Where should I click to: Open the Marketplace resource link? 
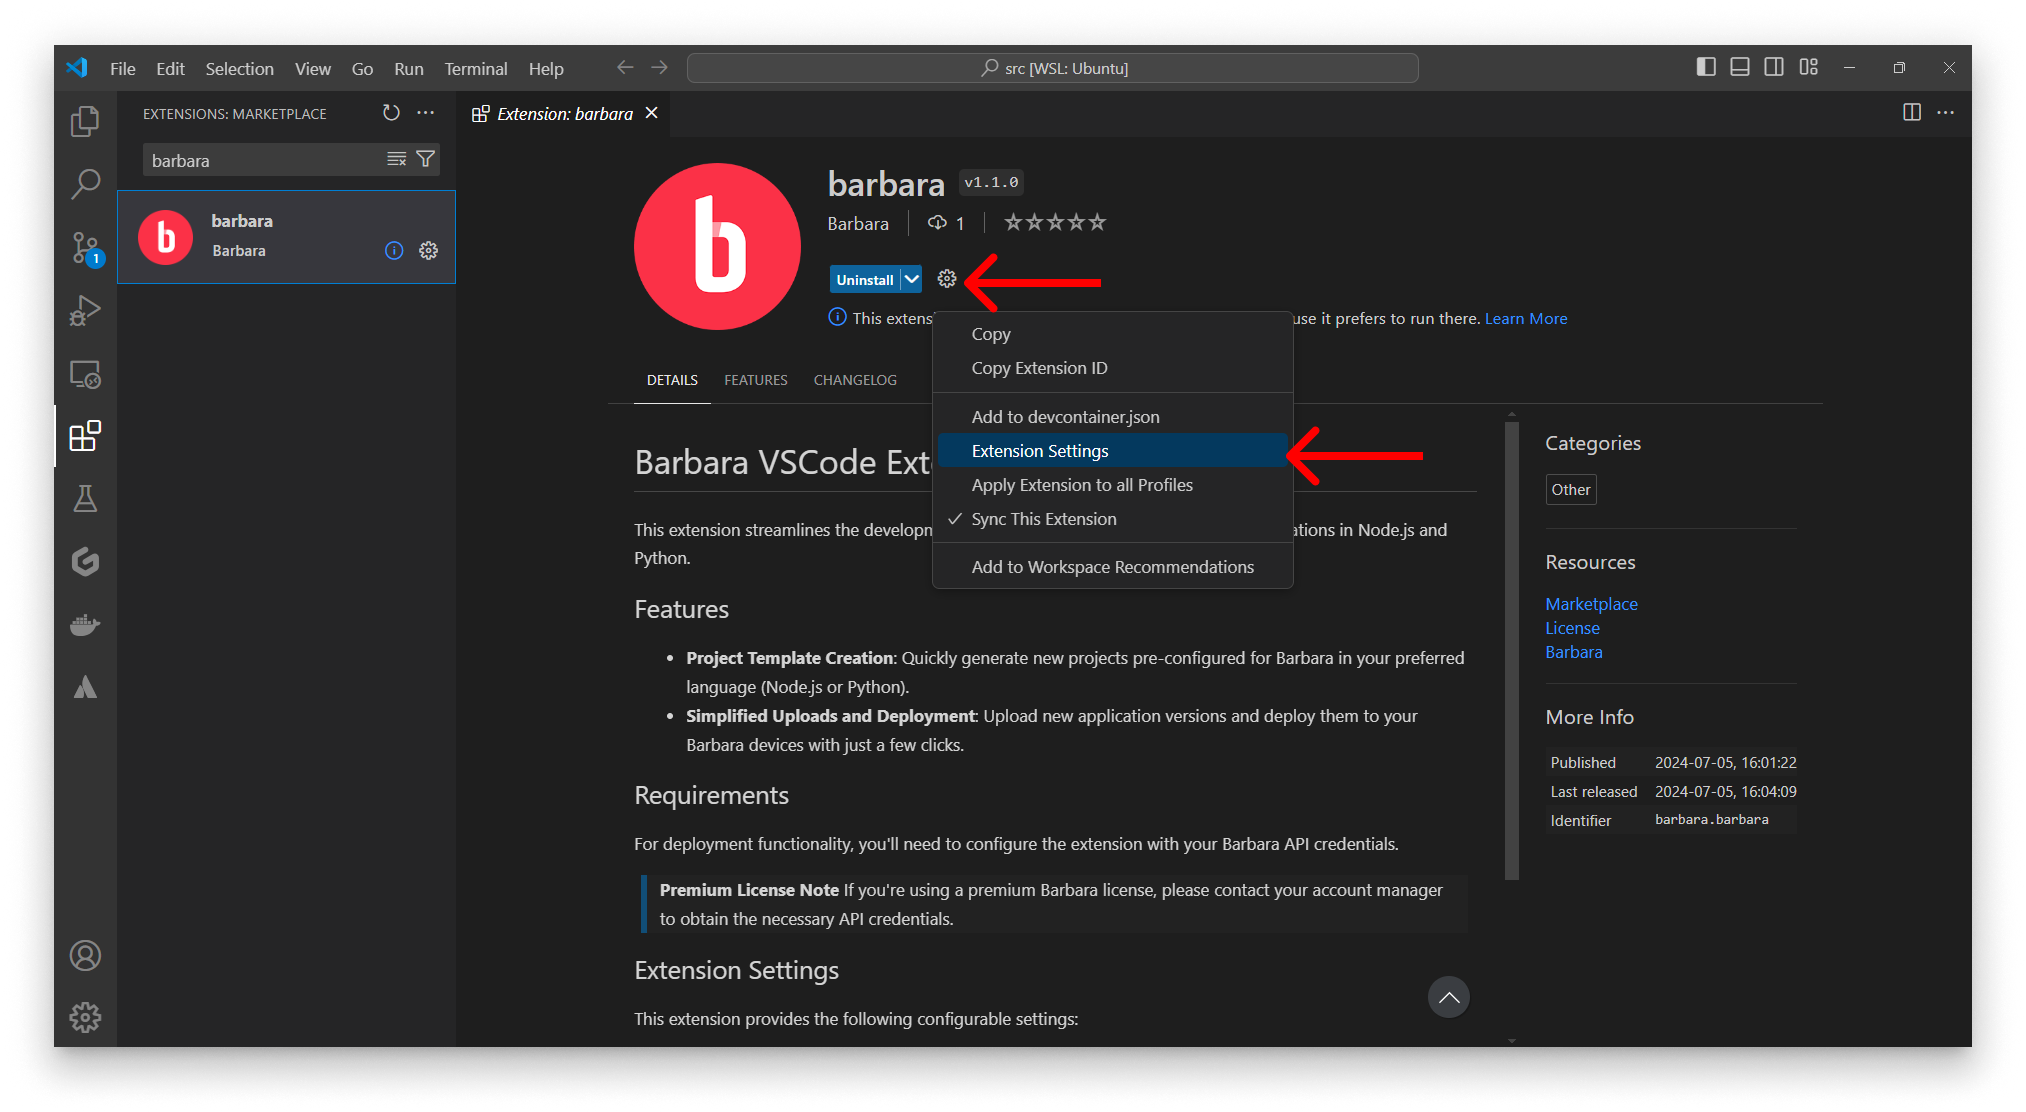[1591, 603]
